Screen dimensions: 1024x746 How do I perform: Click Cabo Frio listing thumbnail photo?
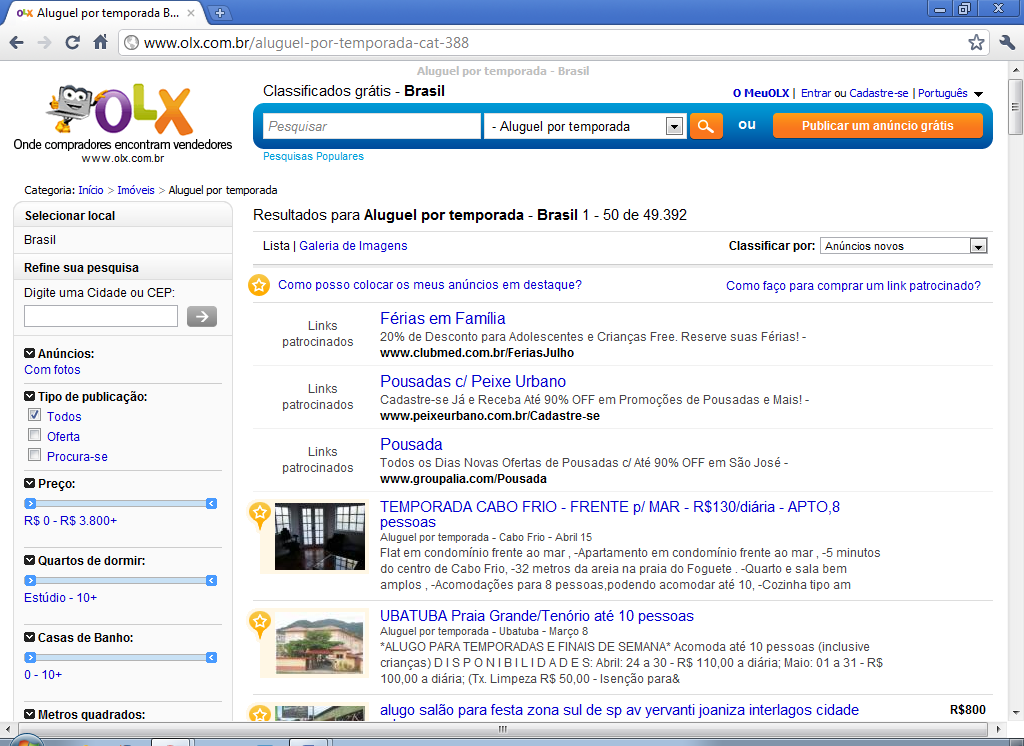click(320, 536)
